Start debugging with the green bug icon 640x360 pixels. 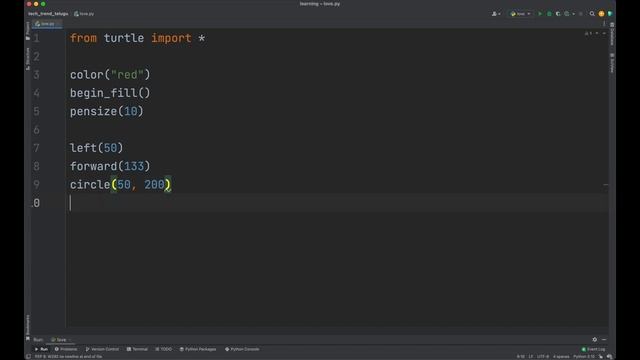pos(549,14)
